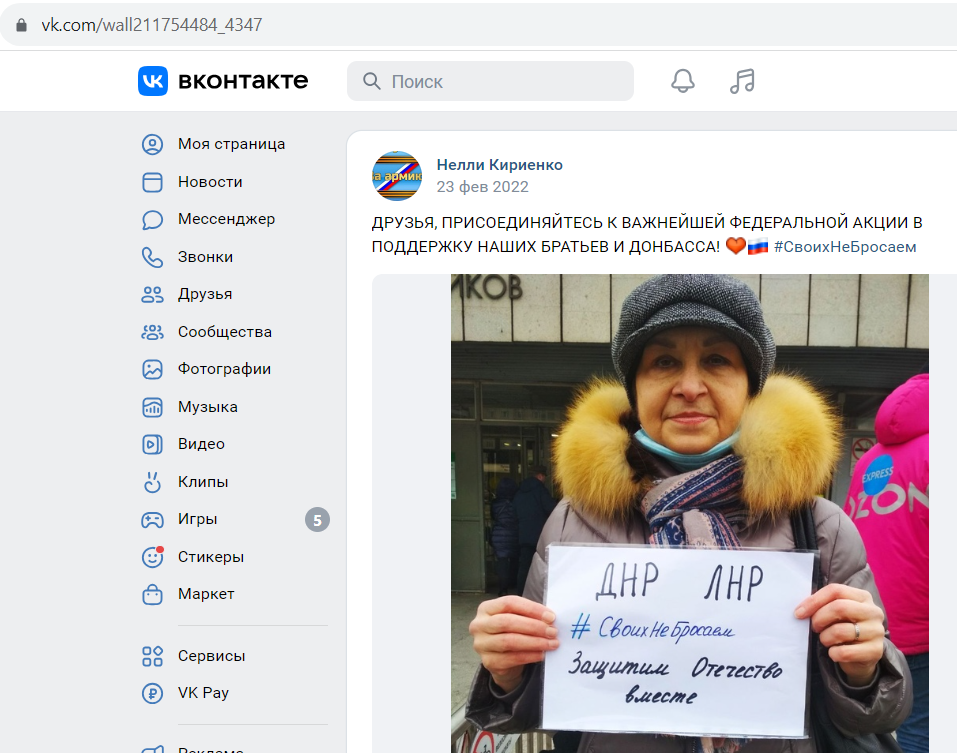Click the Маркет shopping bag icon
The image size is (957, 753).
coord(153,594)
